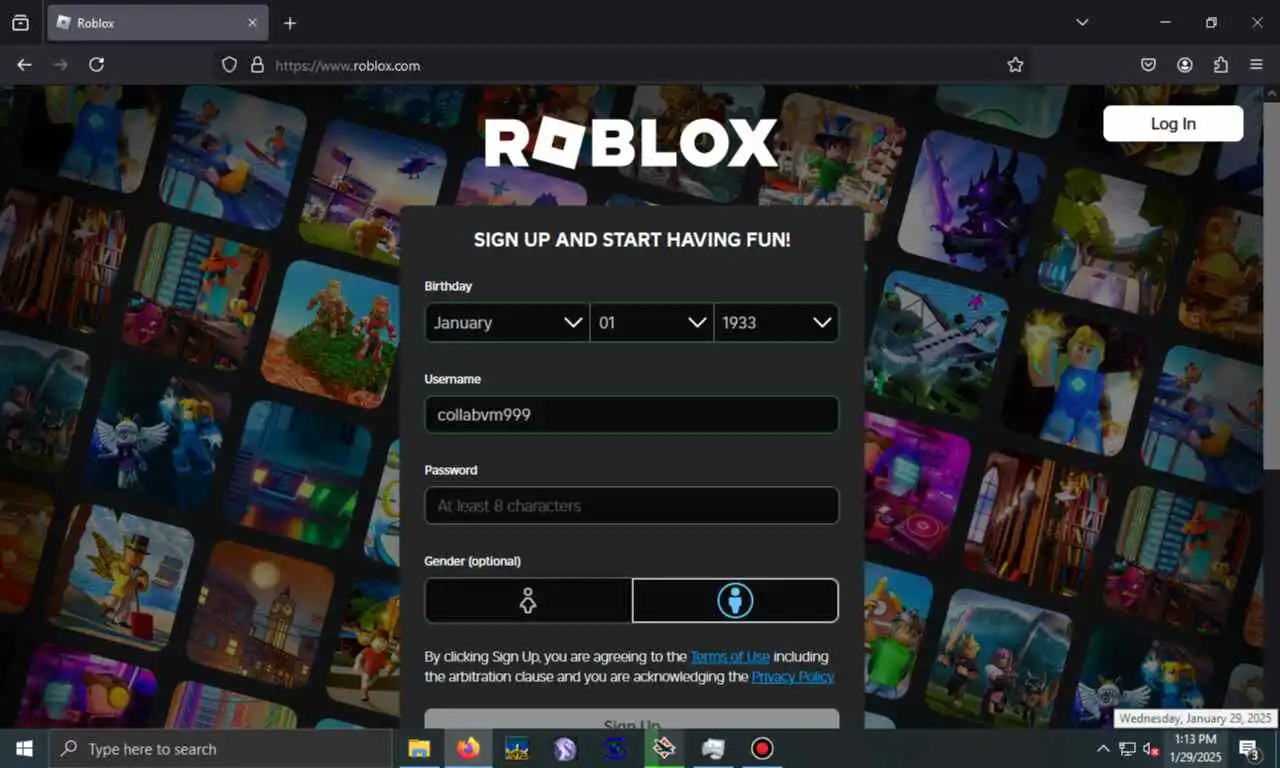Close the Roblox tab
1280x768 pixels.
pyautogui.click(x=252, y=23)
